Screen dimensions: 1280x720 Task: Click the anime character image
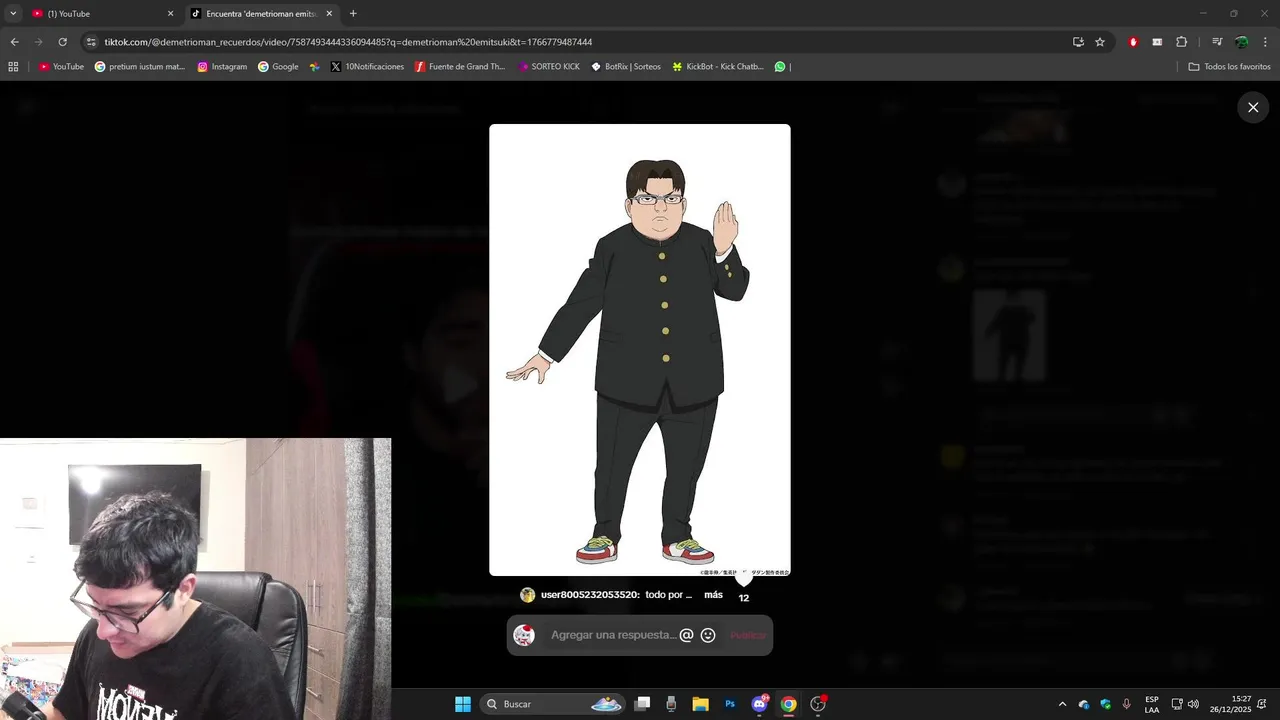[640, 350]
